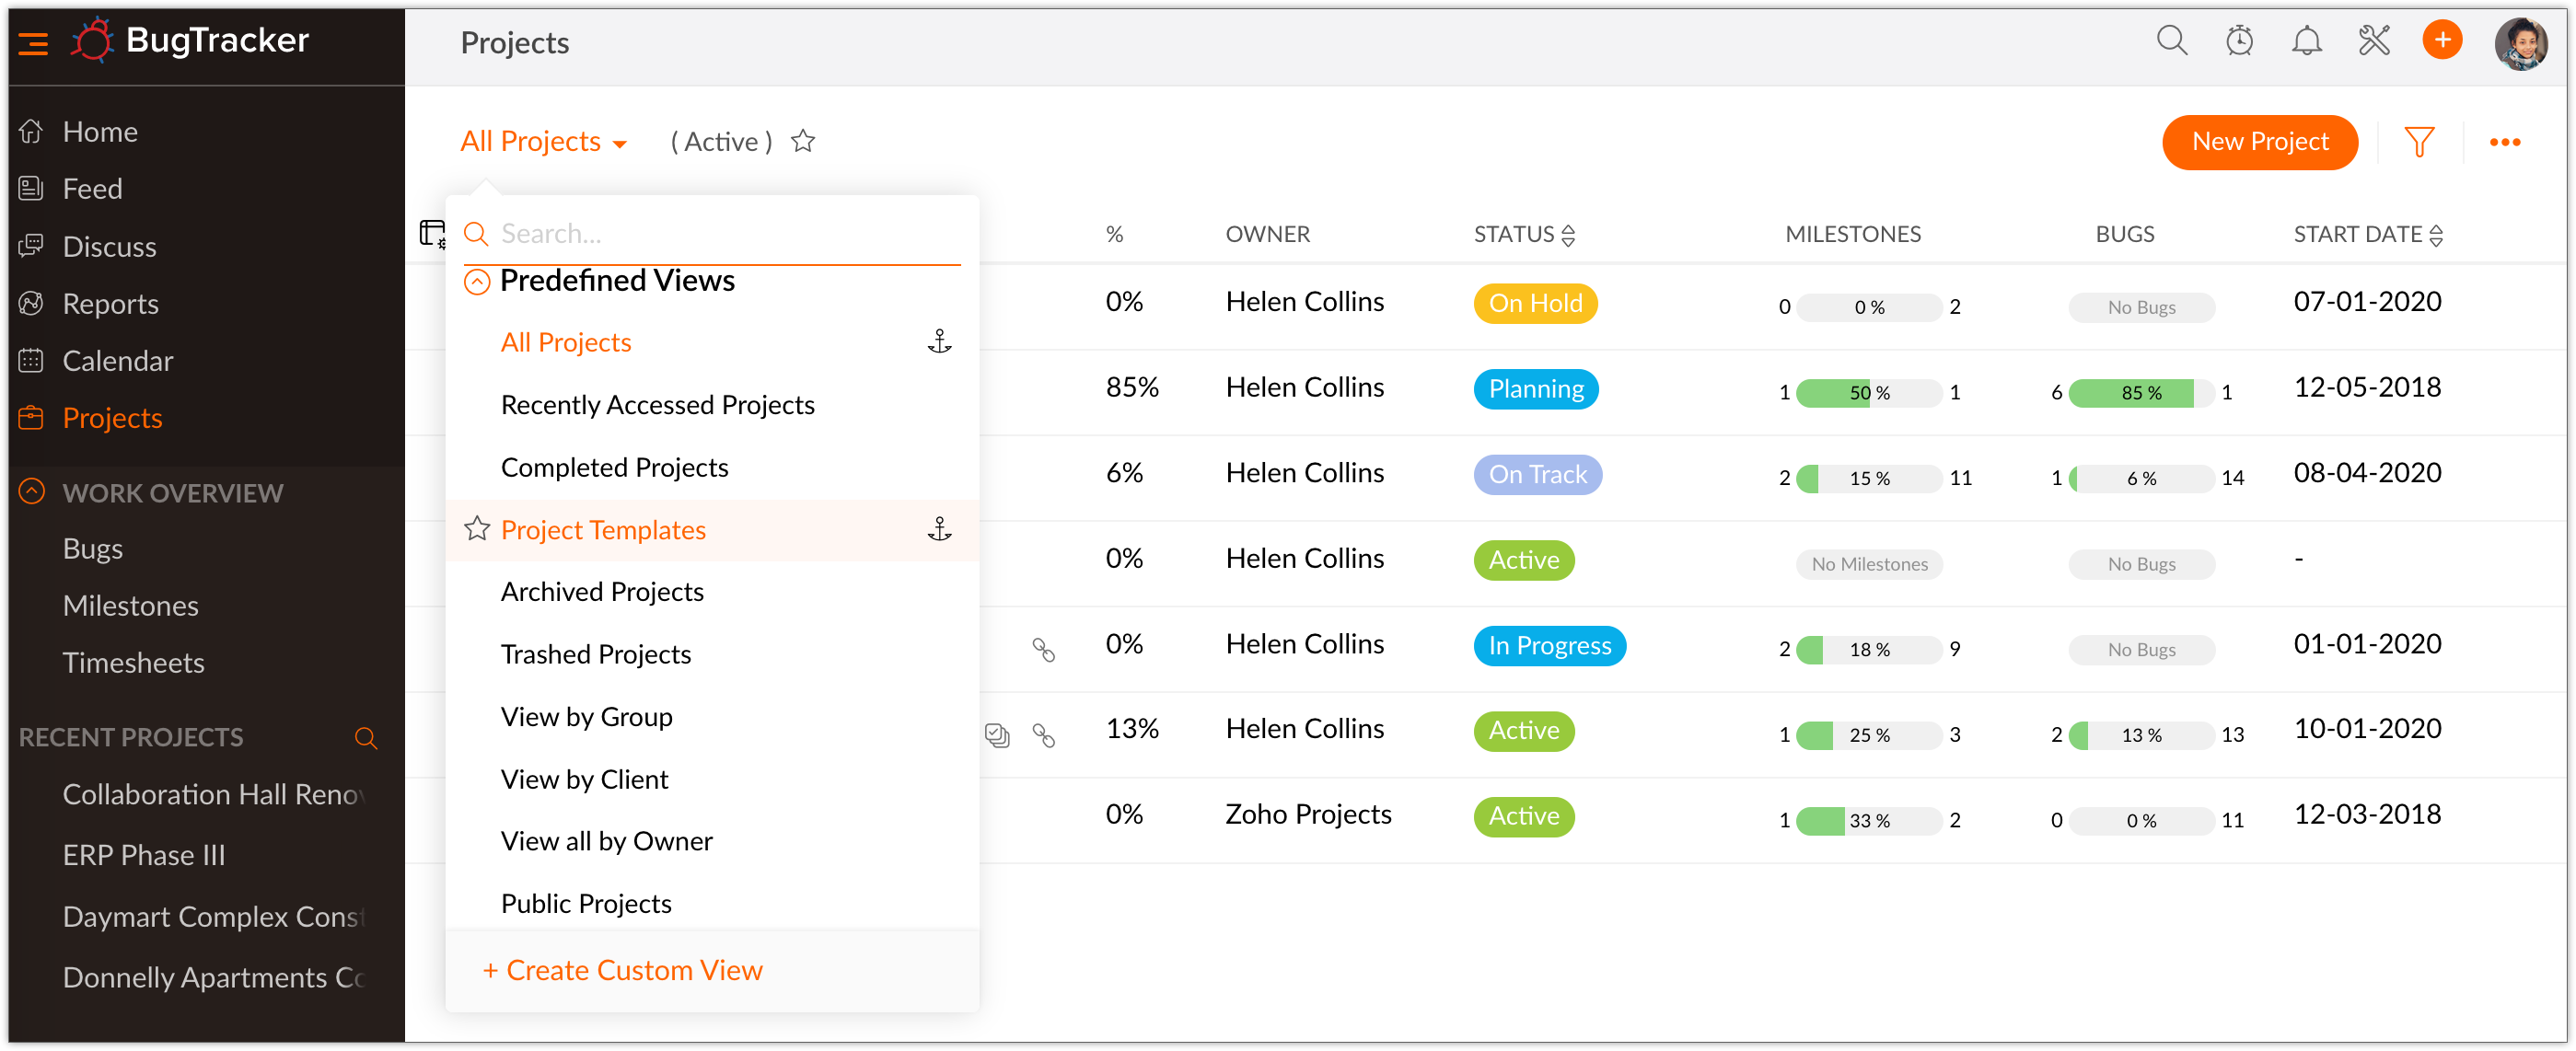Click + Create Custom View link
This screenshot has height=1051, width=2576.
pos(623,969)
